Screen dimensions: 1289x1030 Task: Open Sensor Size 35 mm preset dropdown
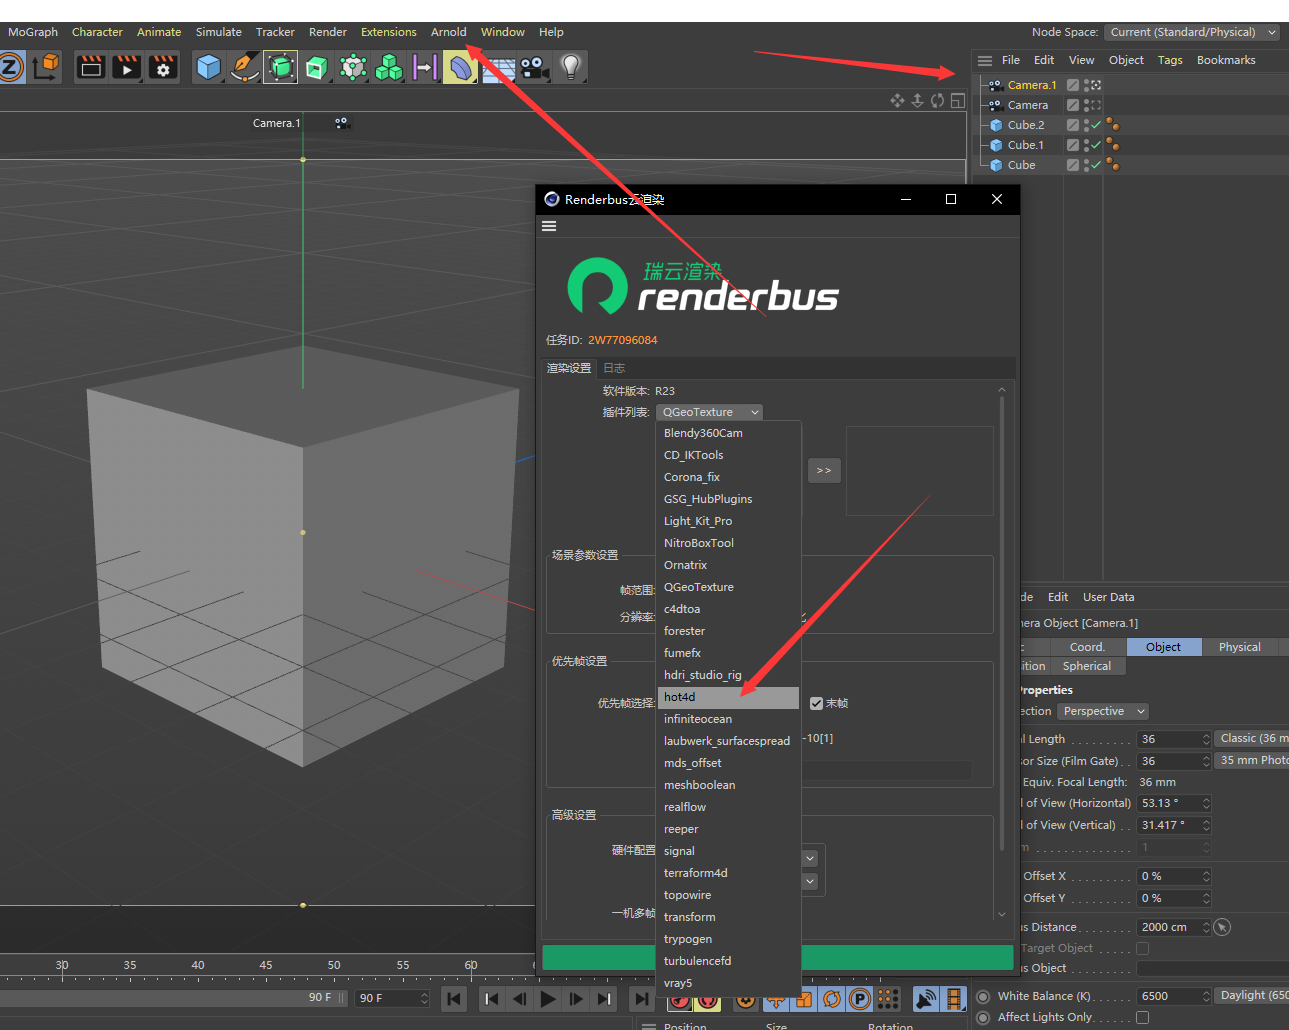(1252, 760)
